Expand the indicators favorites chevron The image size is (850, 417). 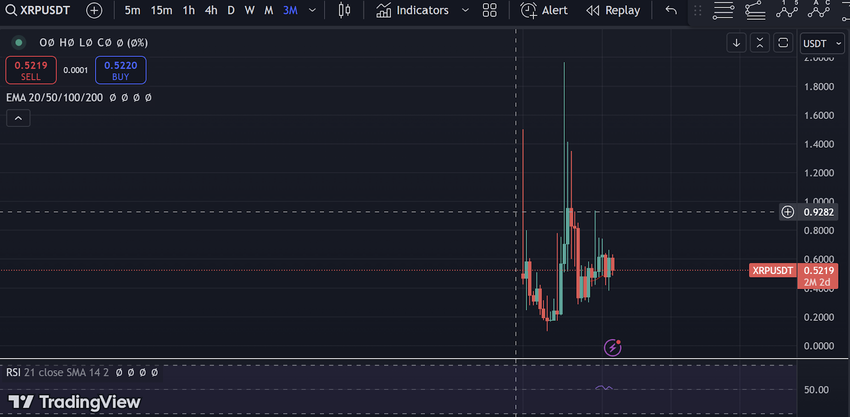pos(465,10)
